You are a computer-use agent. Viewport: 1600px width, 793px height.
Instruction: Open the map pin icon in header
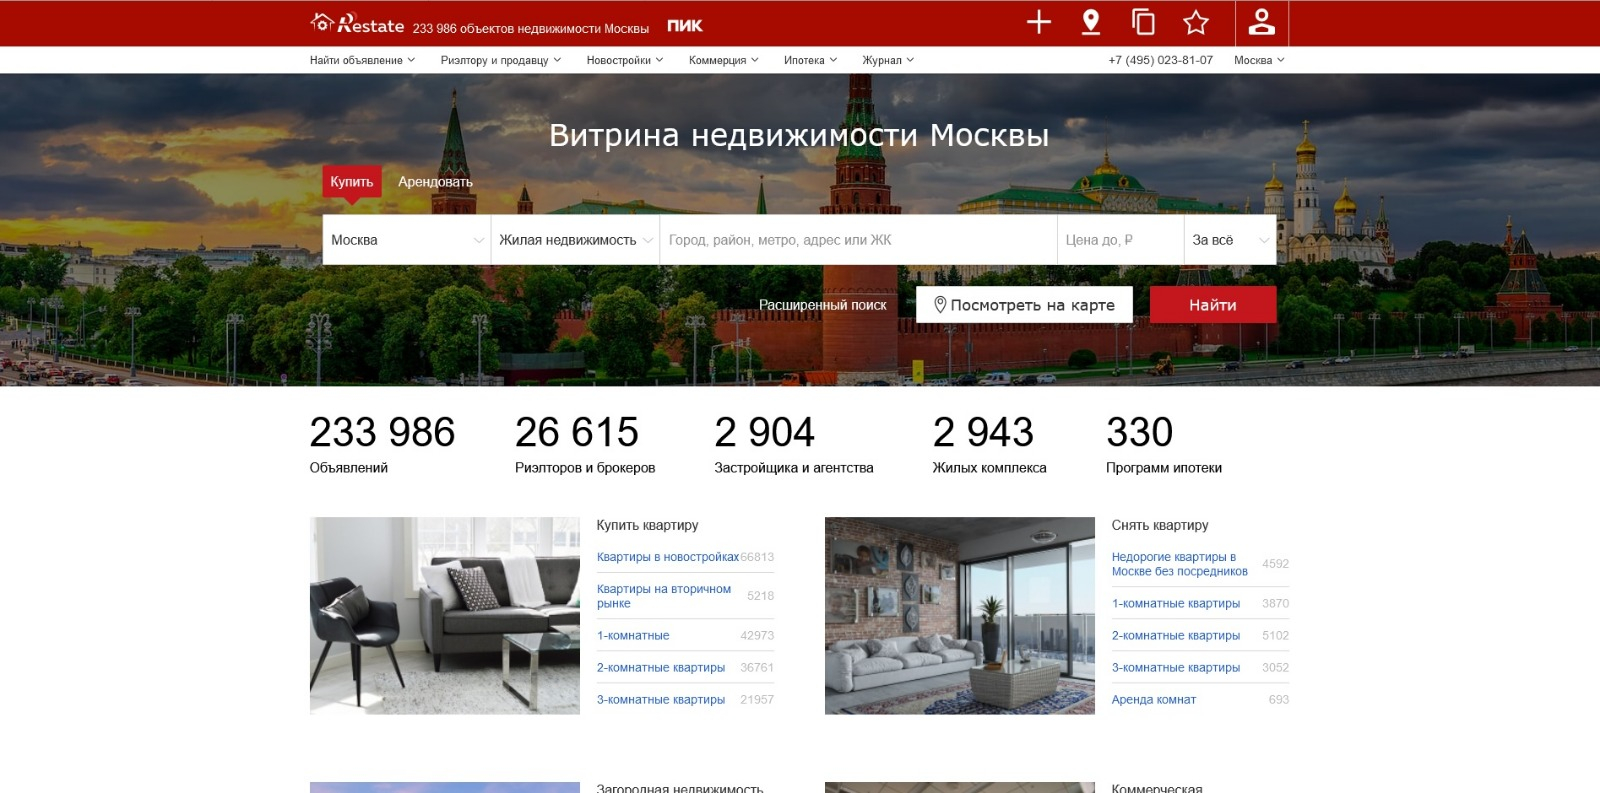(1091, 22)
